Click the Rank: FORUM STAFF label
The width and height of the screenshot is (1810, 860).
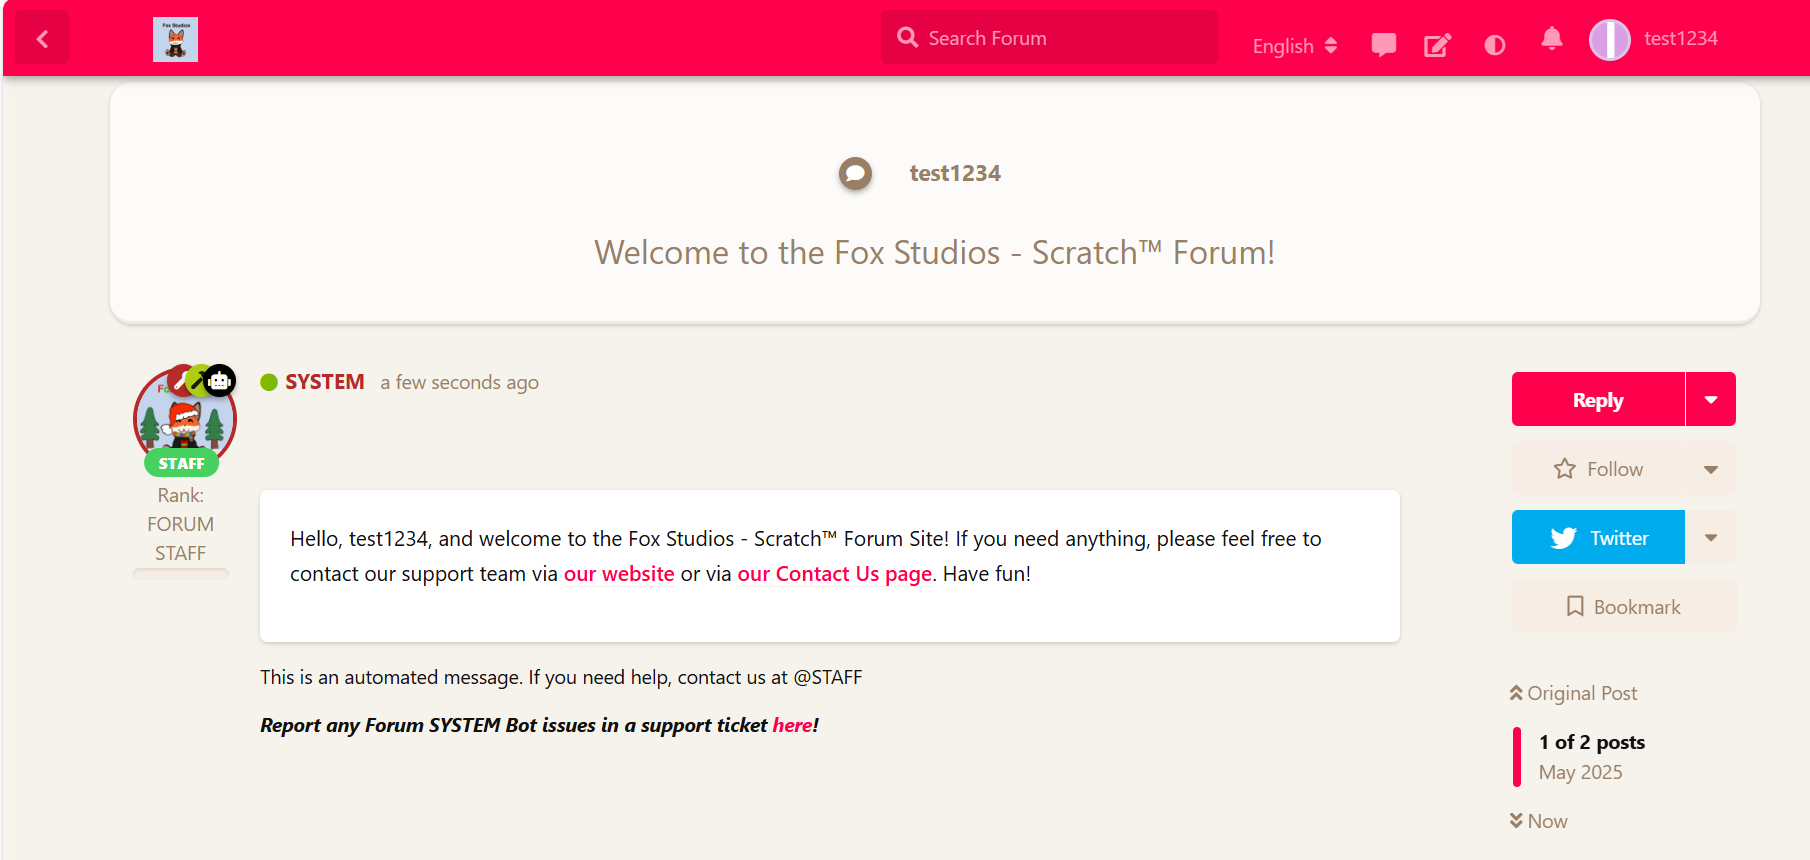[181, 524]
